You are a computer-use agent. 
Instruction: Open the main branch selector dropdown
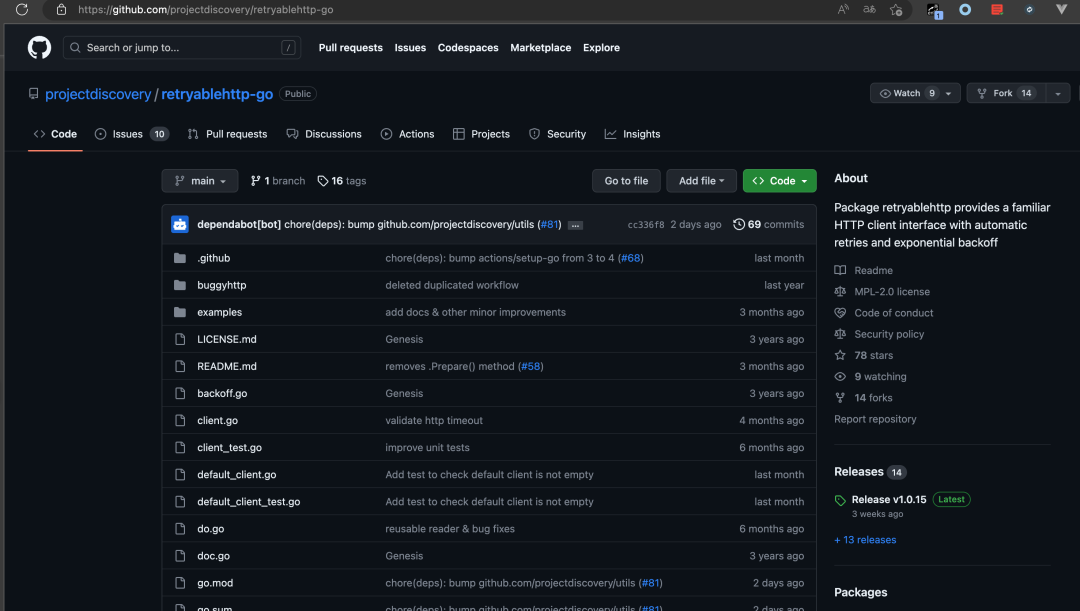(200, 181)
